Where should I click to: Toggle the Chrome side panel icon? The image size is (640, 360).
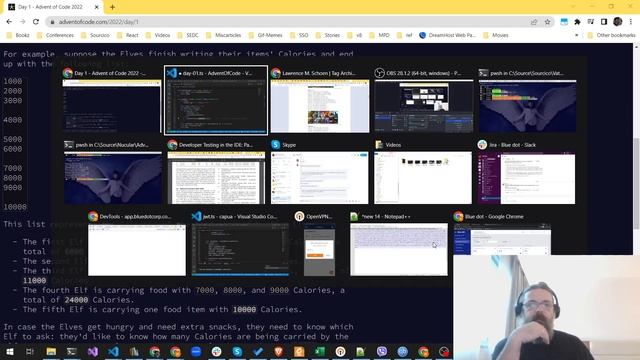pos(604,22)
